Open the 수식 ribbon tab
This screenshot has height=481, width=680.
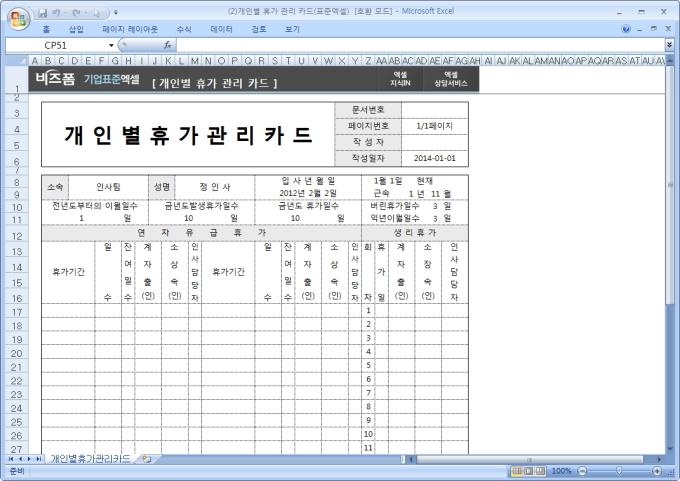point(183,29)
